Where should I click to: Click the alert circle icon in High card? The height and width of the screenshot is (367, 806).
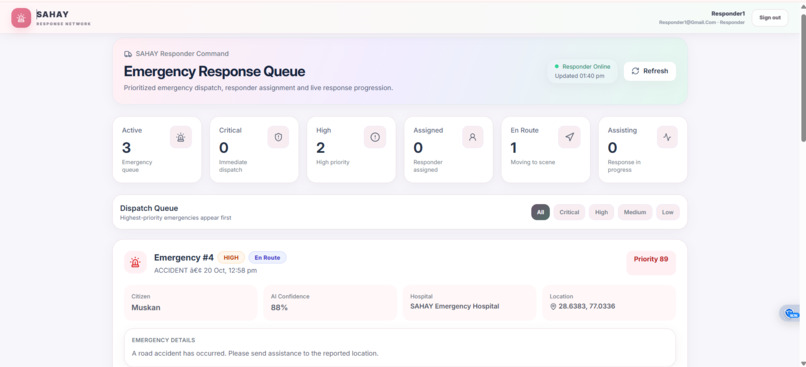click(375, 137)
